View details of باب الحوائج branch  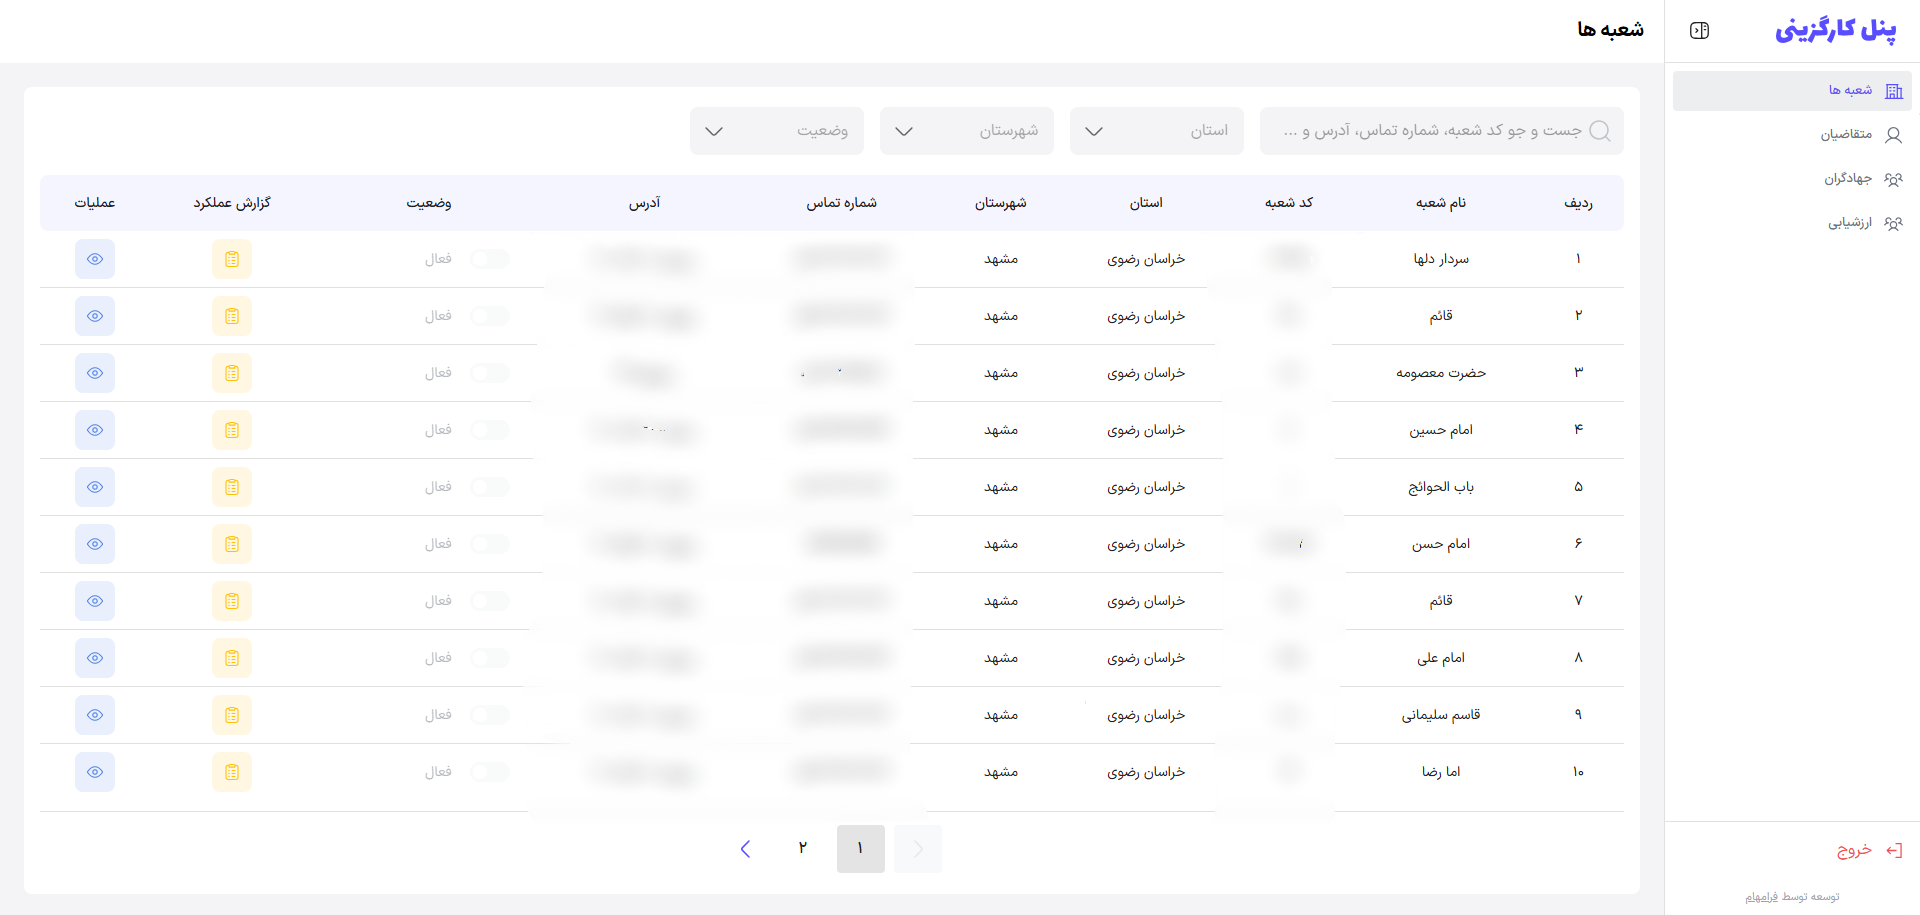click(x=95, y=487)
